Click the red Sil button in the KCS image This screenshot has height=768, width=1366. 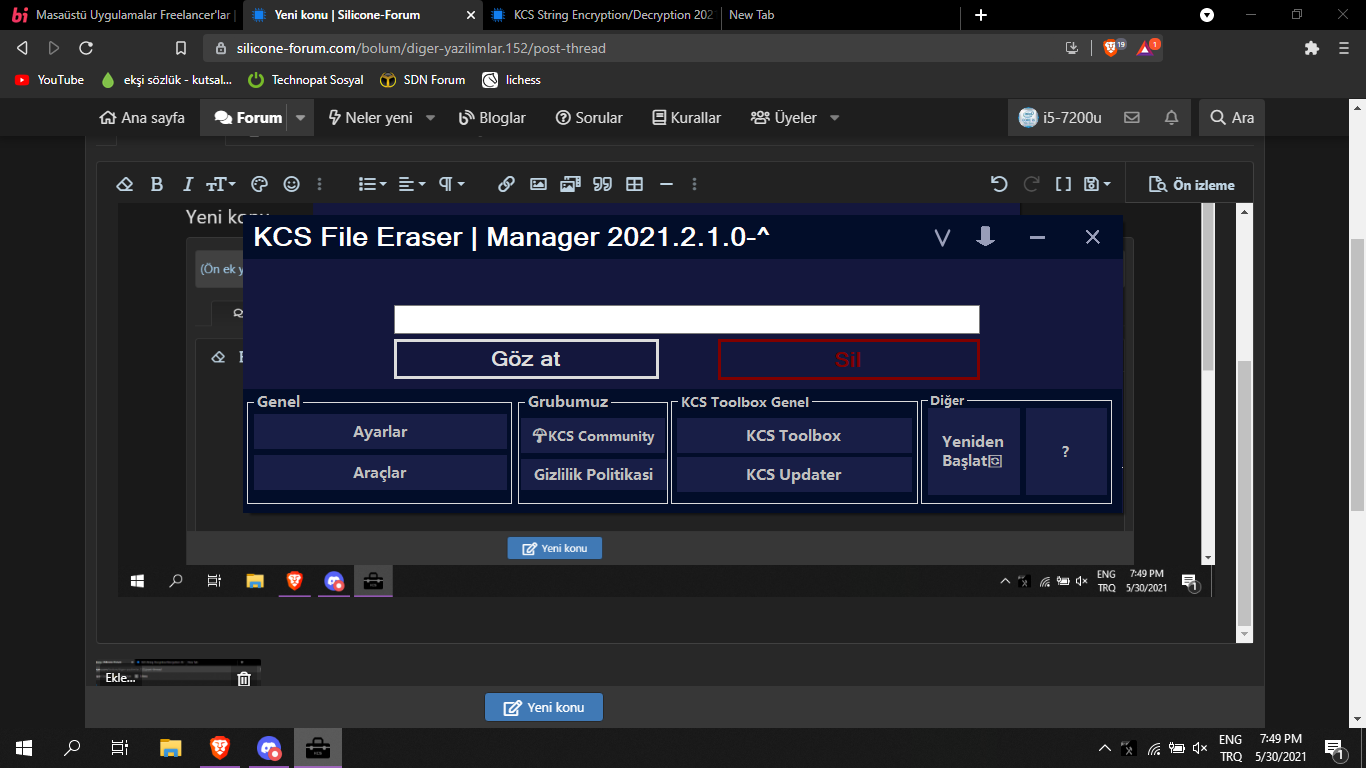(848, 360)
